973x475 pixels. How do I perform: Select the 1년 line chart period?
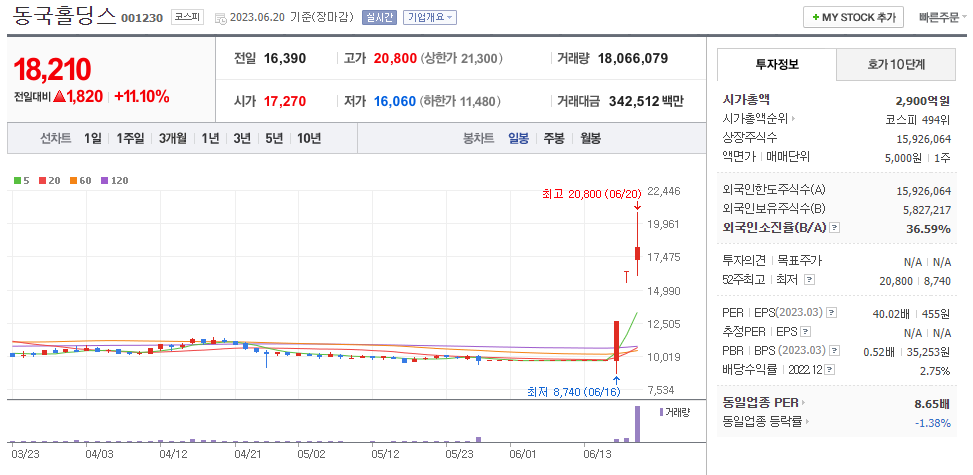click(210, 138)
